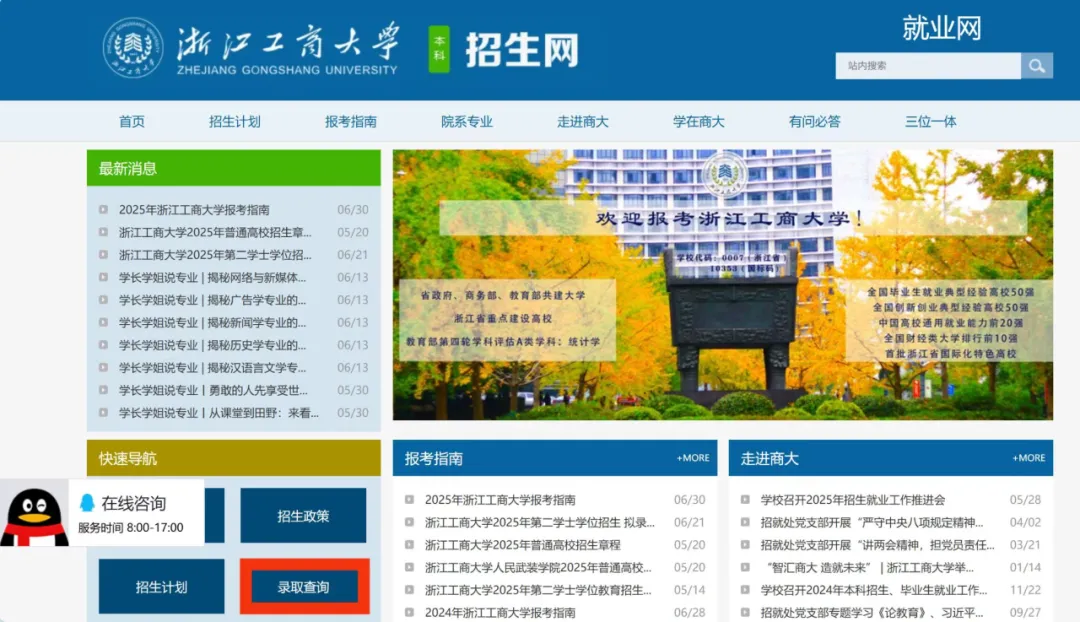
Task: Open 走进商大 in navigation bar
Action: pyautogui.click(x=583, y=122)
